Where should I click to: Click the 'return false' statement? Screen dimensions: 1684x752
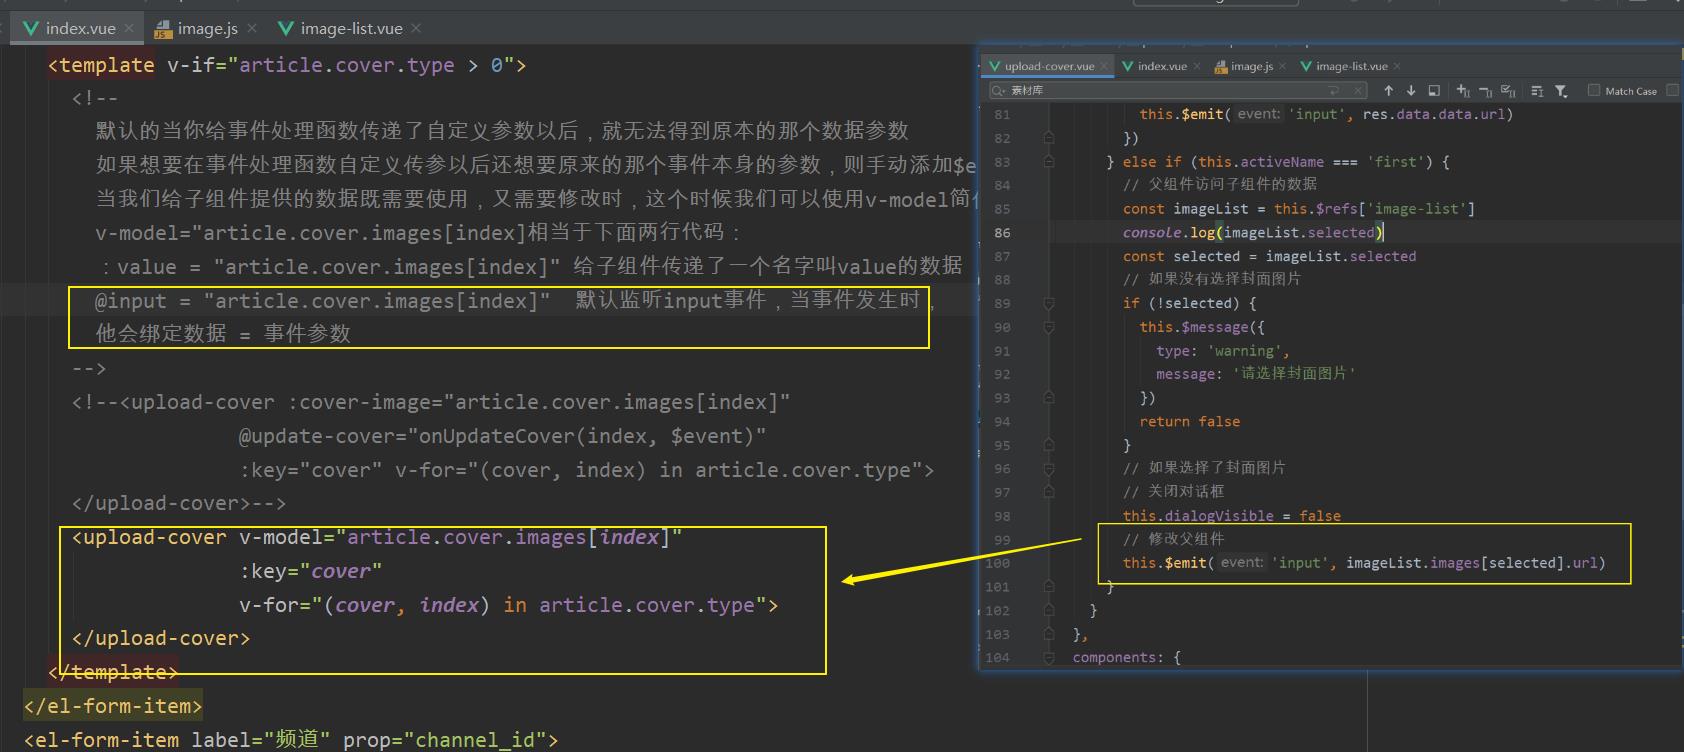tap(1189, 422)
